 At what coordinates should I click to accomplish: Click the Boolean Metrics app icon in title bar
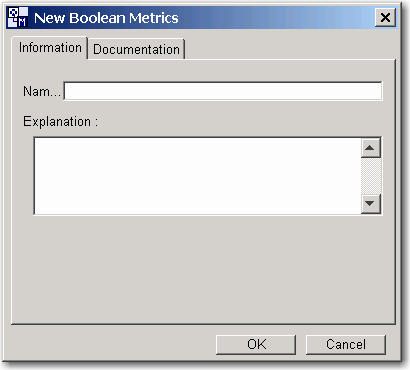tap(18, 17)
